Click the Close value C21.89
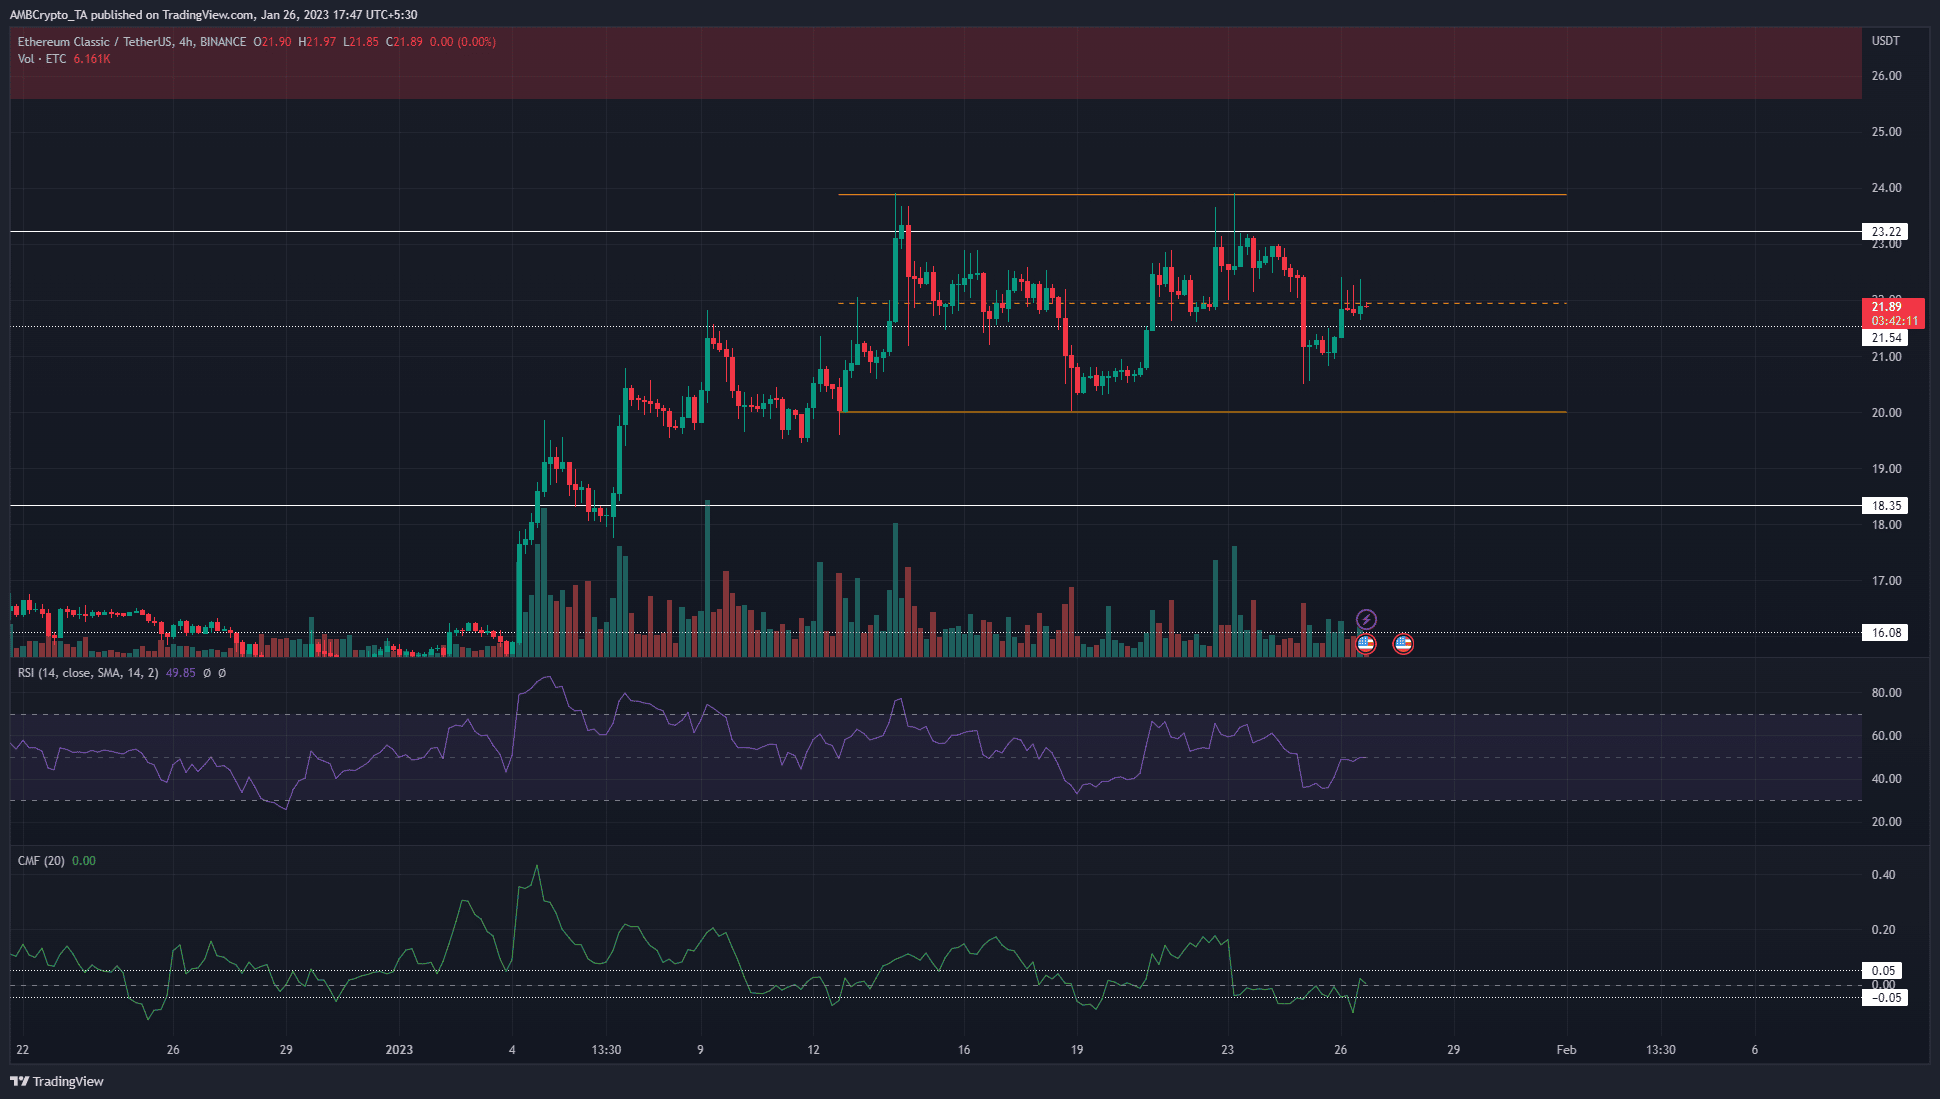The image size is (1940, 1099). (x=404, y=42)
